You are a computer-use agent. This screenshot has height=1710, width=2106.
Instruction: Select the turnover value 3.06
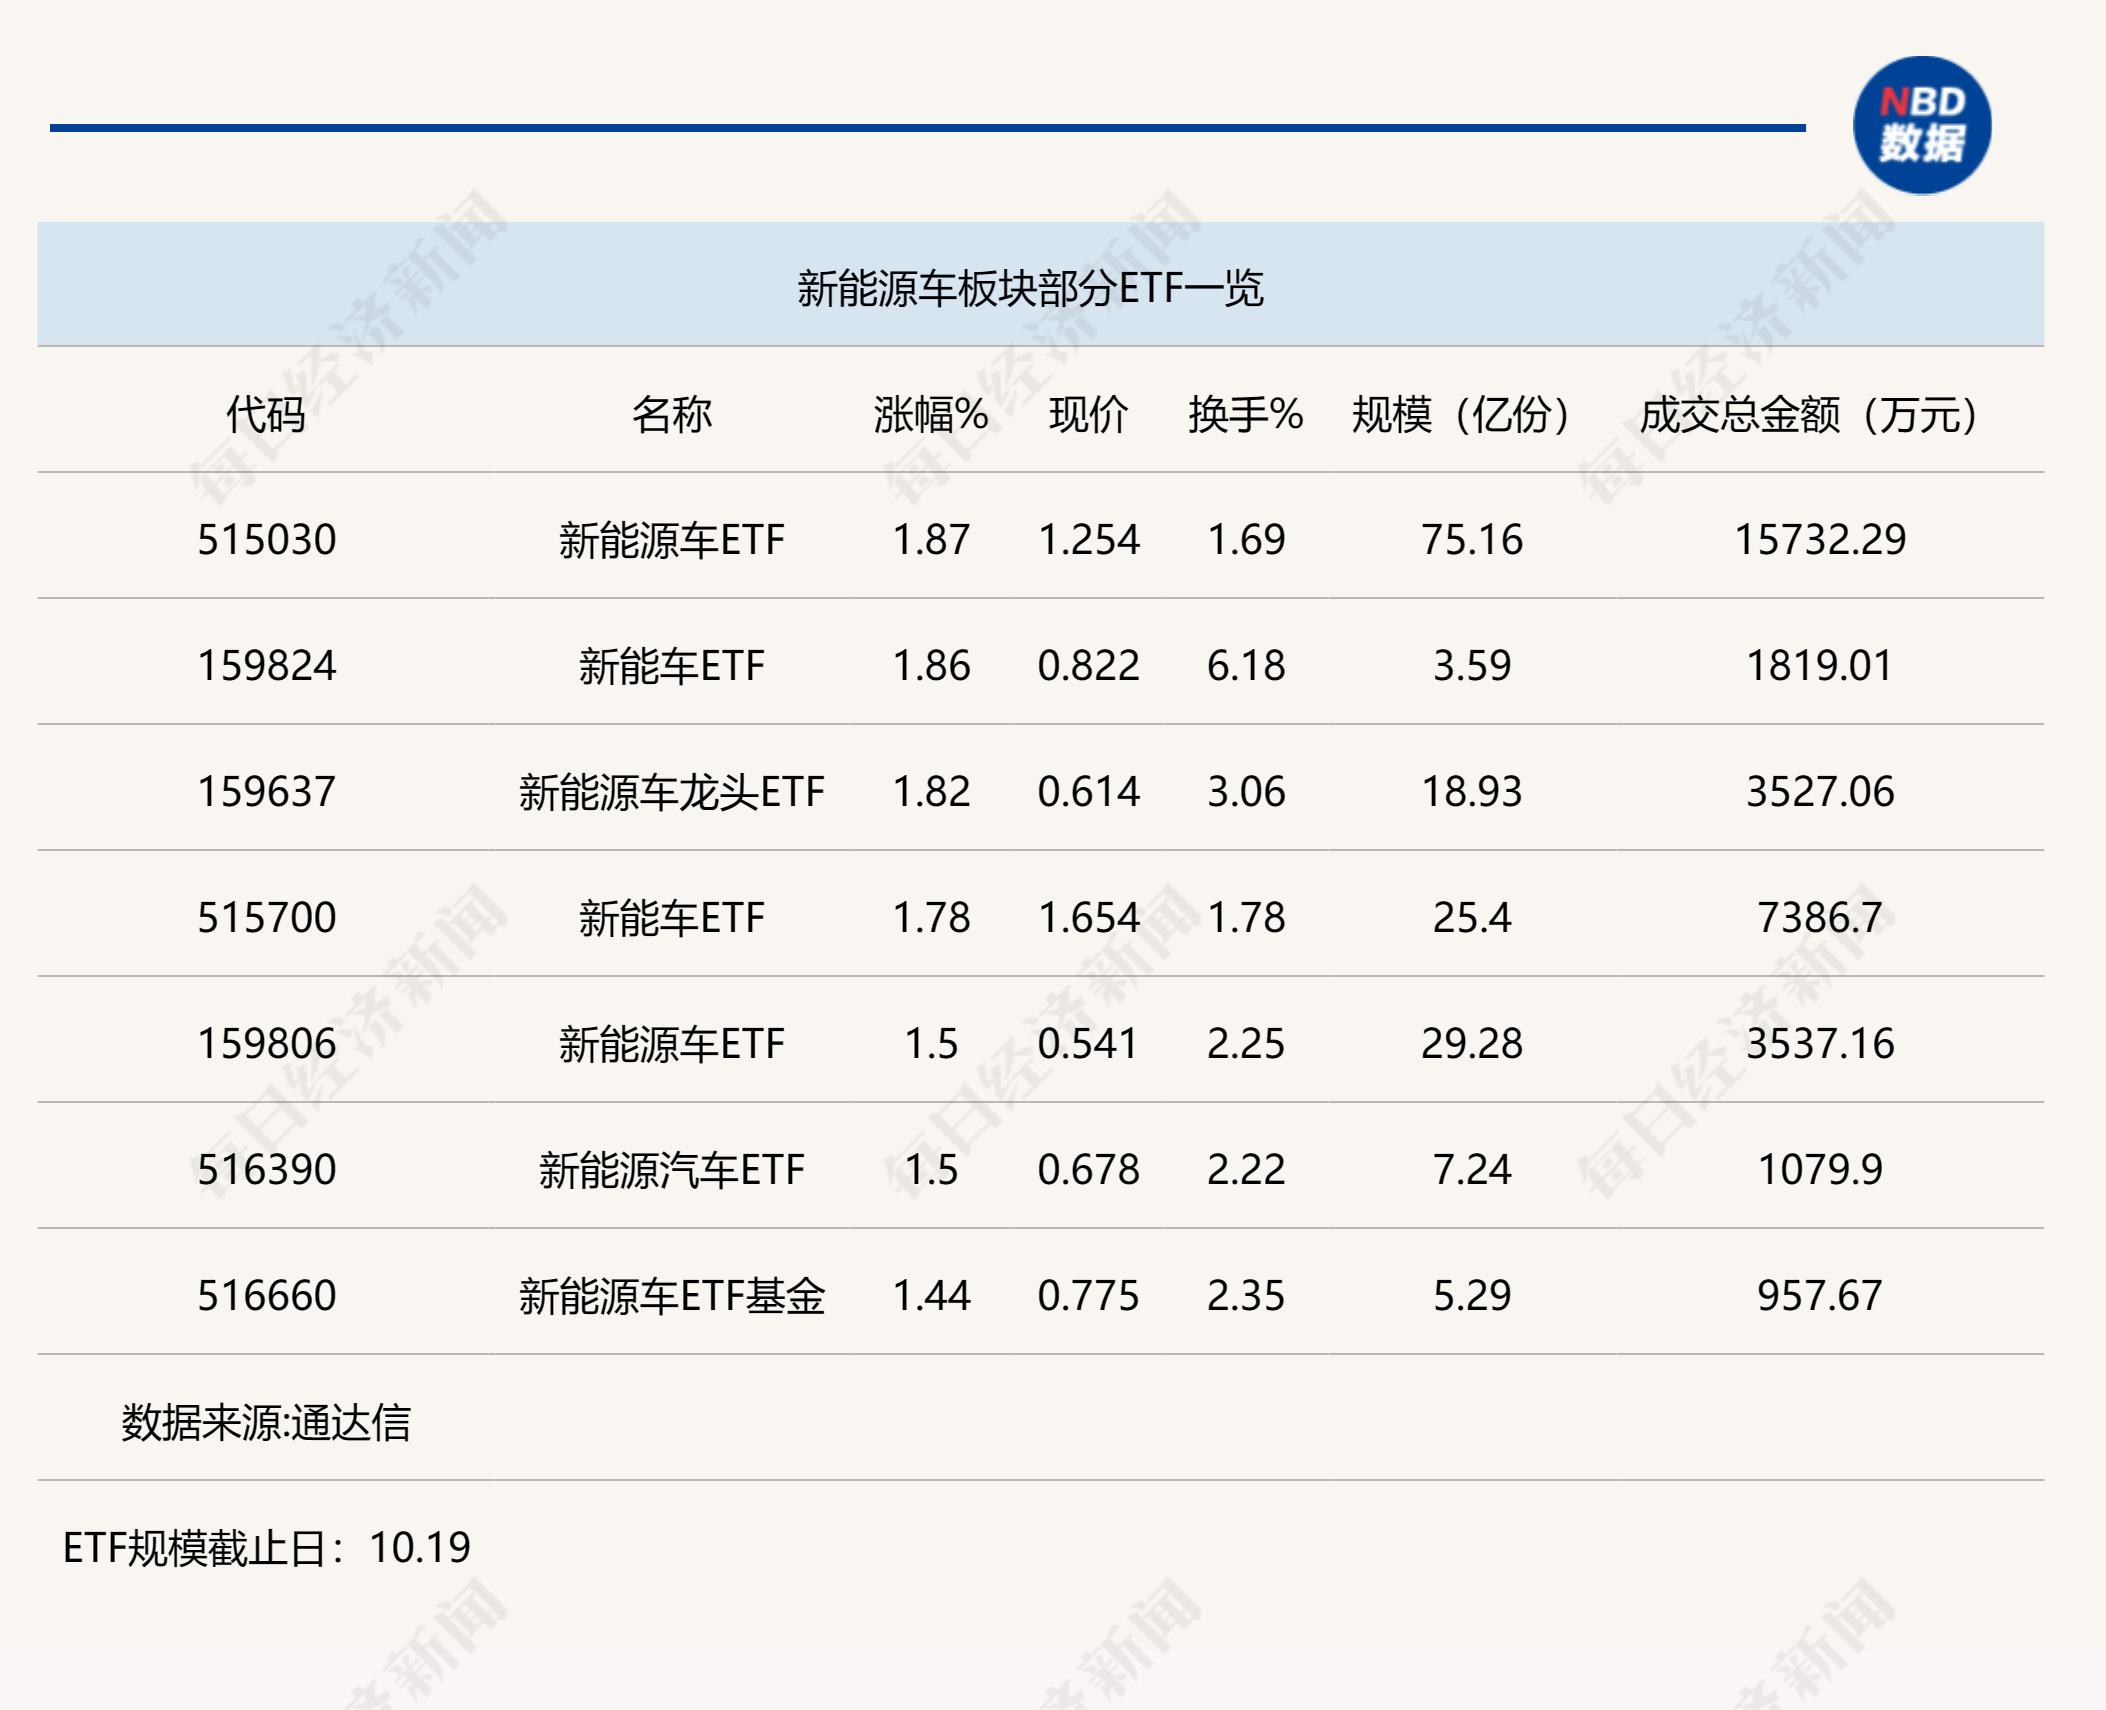(1246, 792)
